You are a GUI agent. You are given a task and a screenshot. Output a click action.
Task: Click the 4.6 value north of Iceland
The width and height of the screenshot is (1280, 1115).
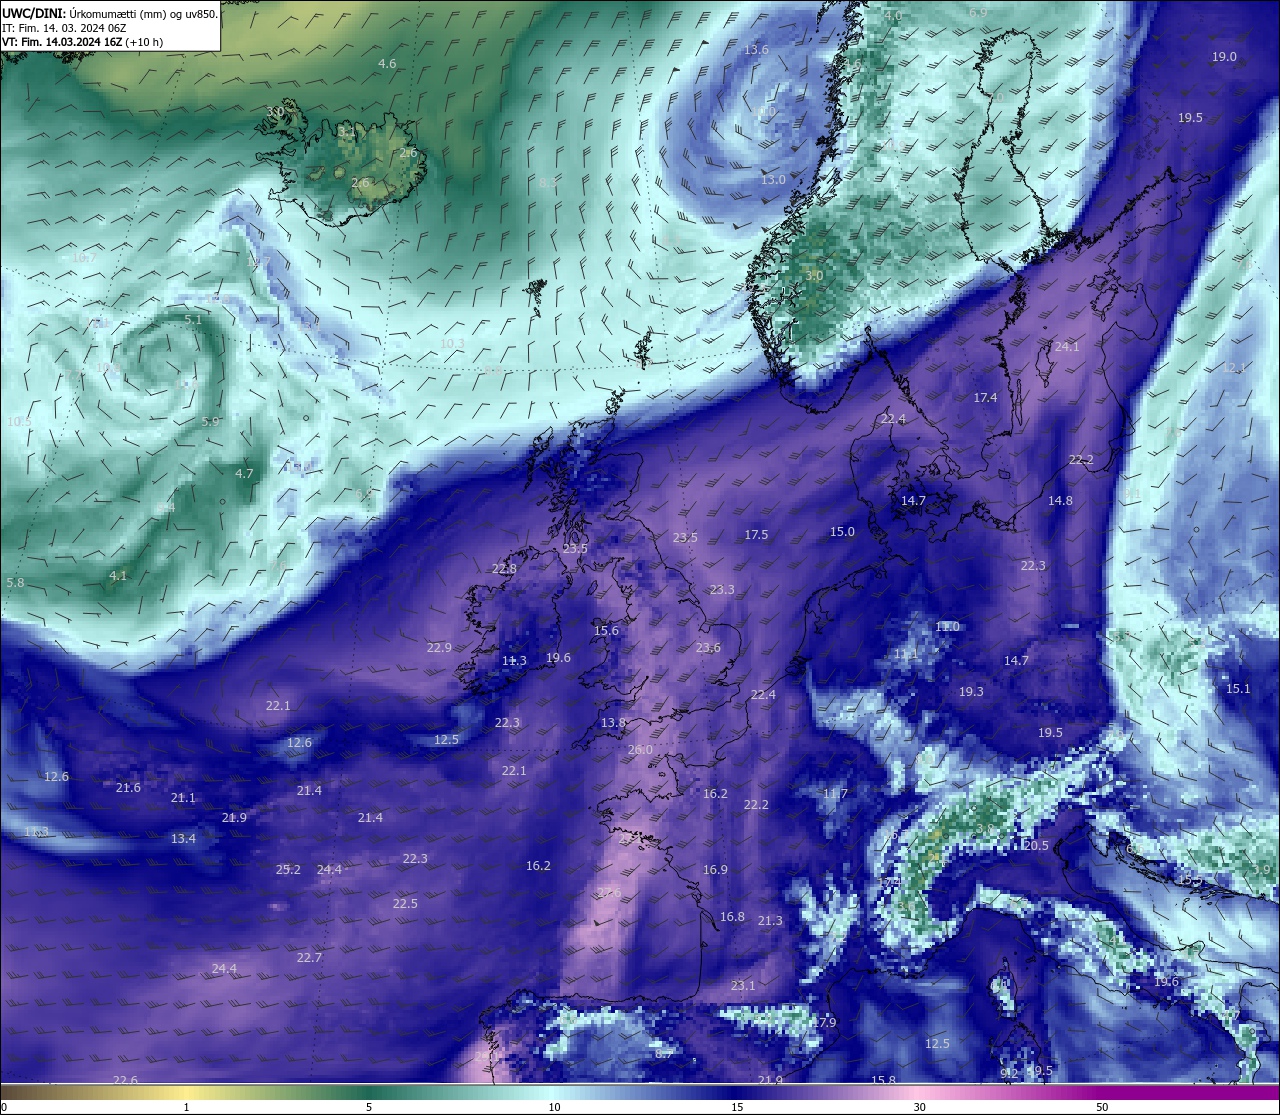(387, 63)
